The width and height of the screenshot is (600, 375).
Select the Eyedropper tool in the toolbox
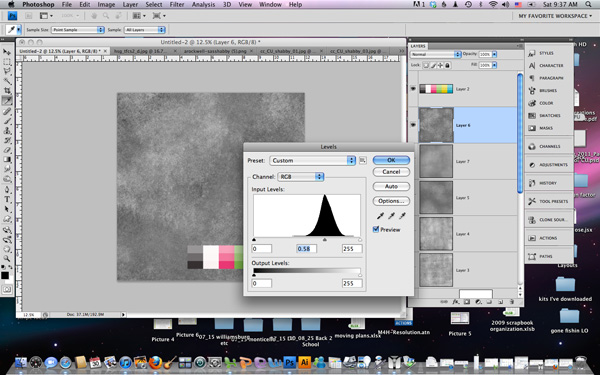pos(7,101)
